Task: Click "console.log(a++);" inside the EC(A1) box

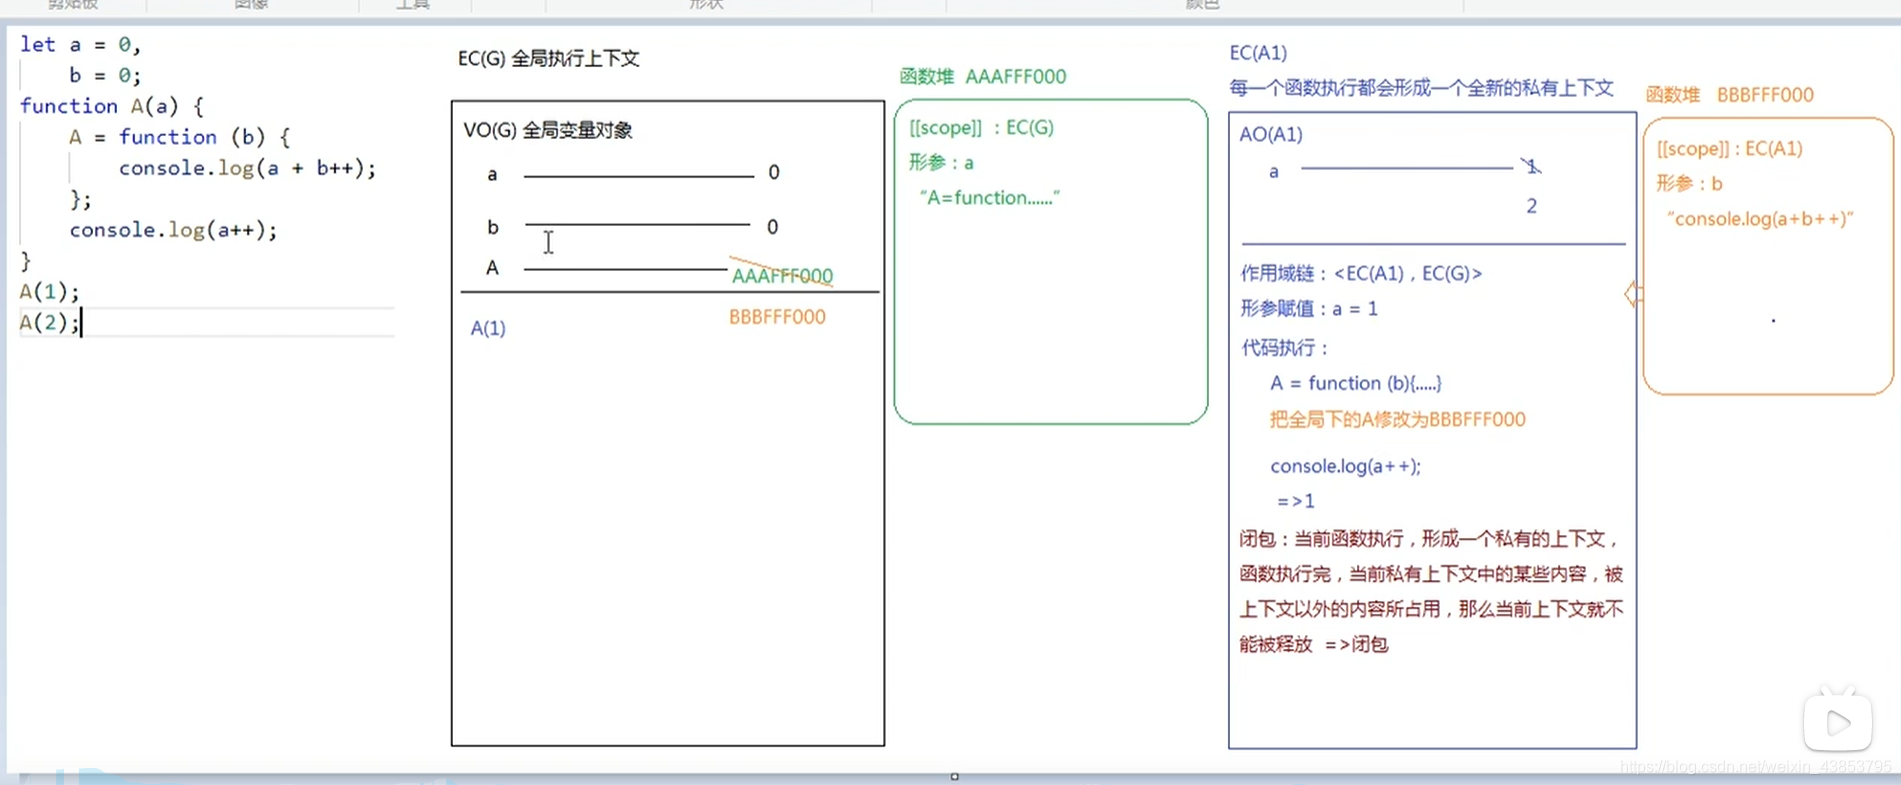Action: [1345, 466]
